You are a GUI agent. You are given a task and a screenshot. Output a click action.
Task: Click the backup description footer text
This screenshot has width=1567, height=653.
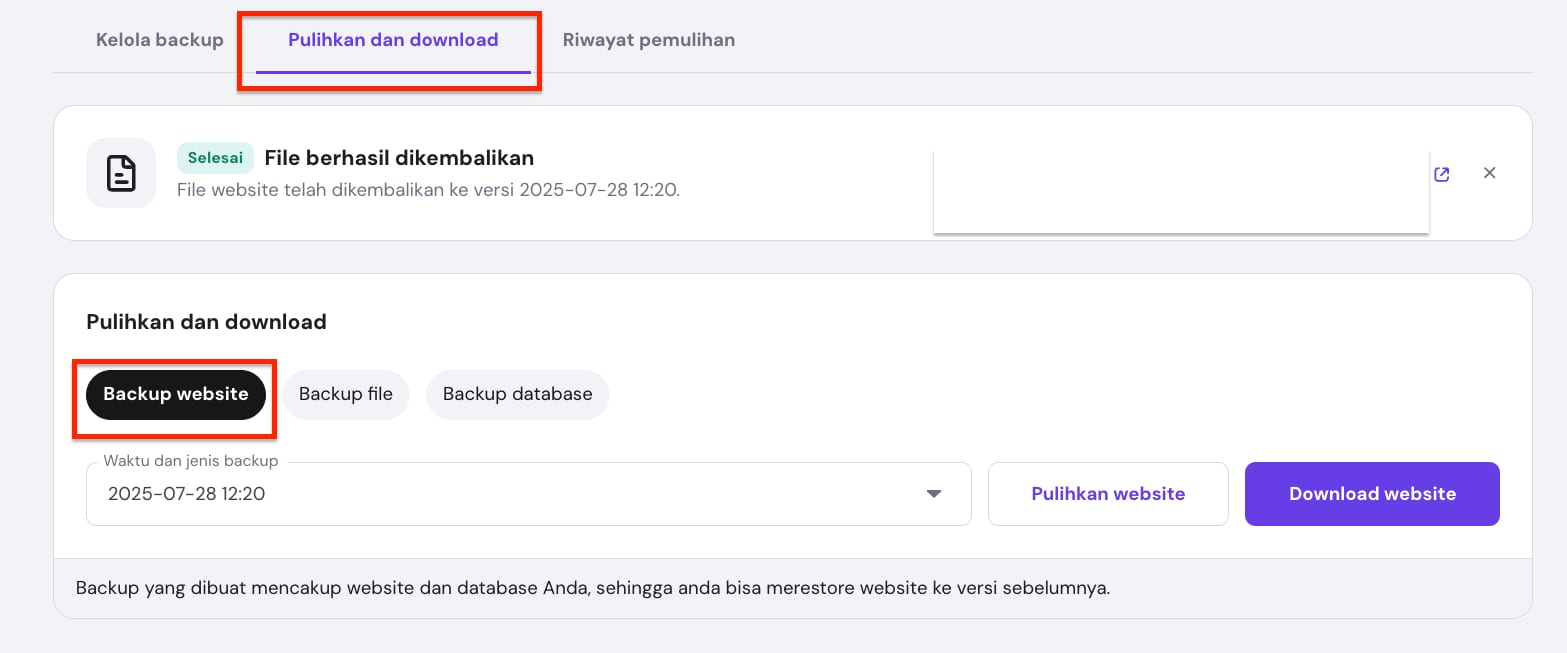click(592, 587)
